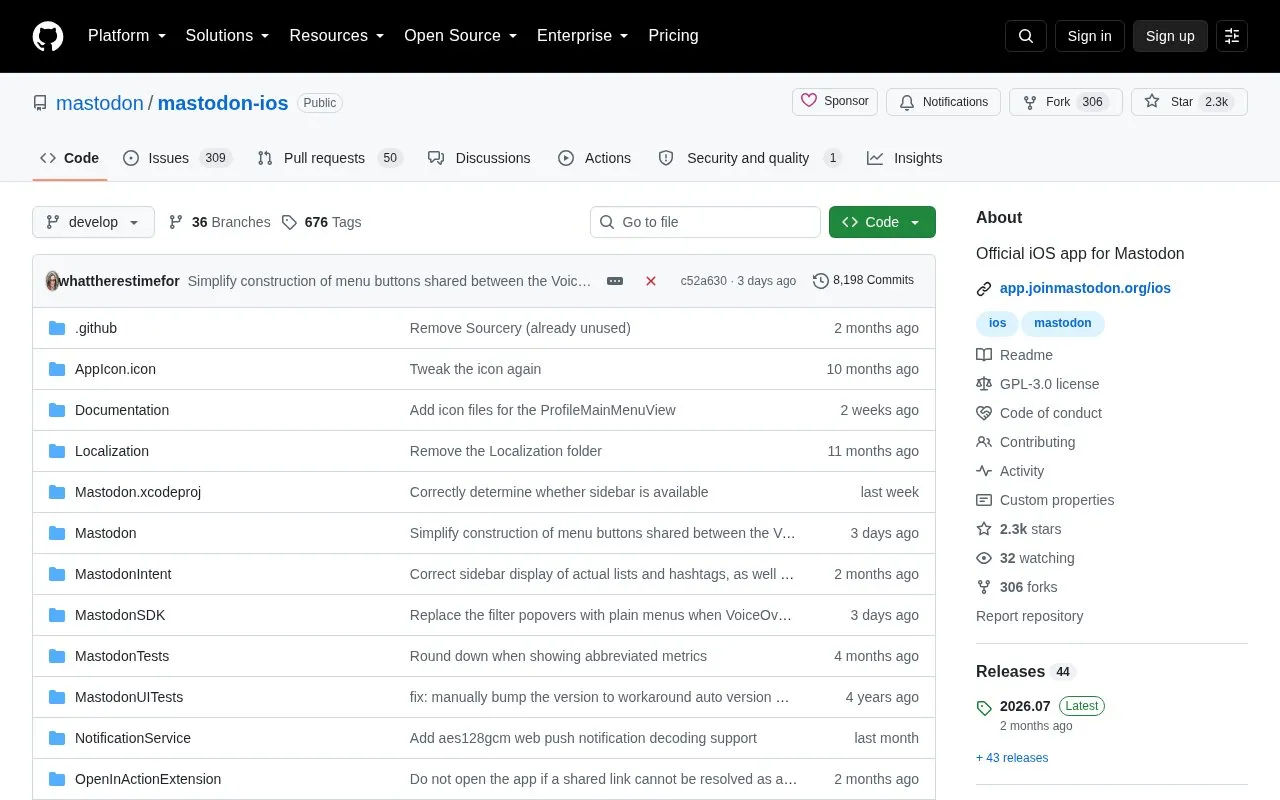Click the tag icon beside release 2026.07

coord(984,708)
